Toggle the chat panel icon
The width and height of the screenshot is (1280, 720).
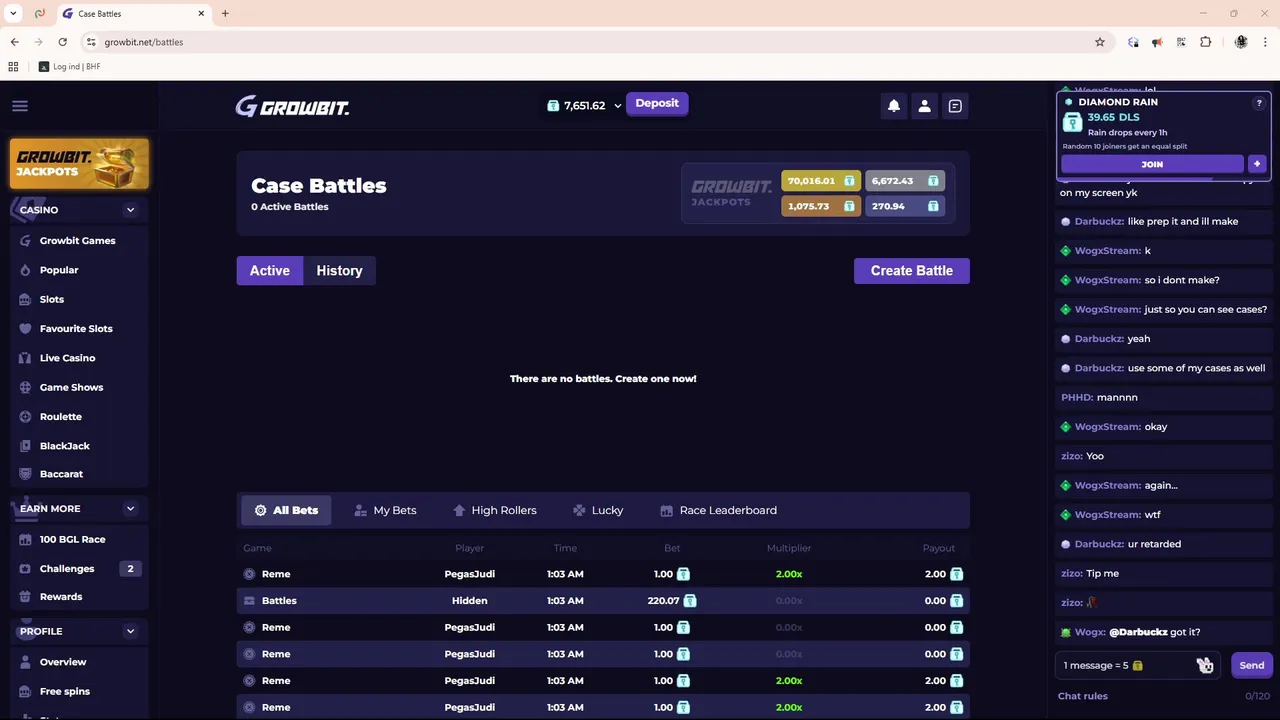(955, 106)
